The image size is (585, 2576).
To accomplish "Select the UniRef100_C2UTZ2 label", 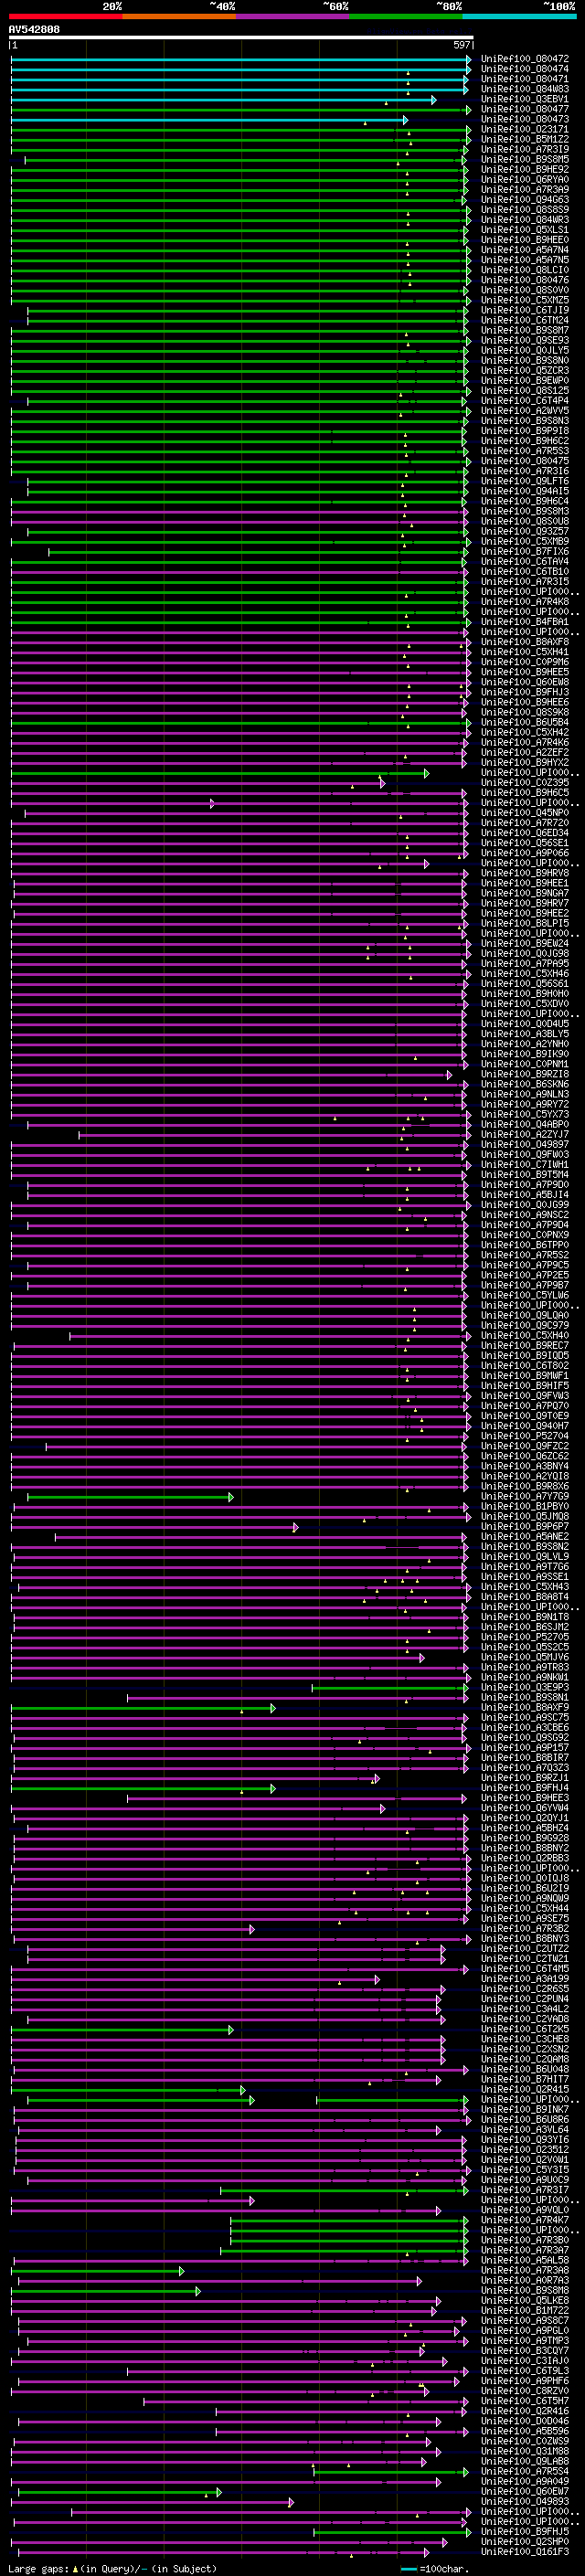I will [525, 1948].
